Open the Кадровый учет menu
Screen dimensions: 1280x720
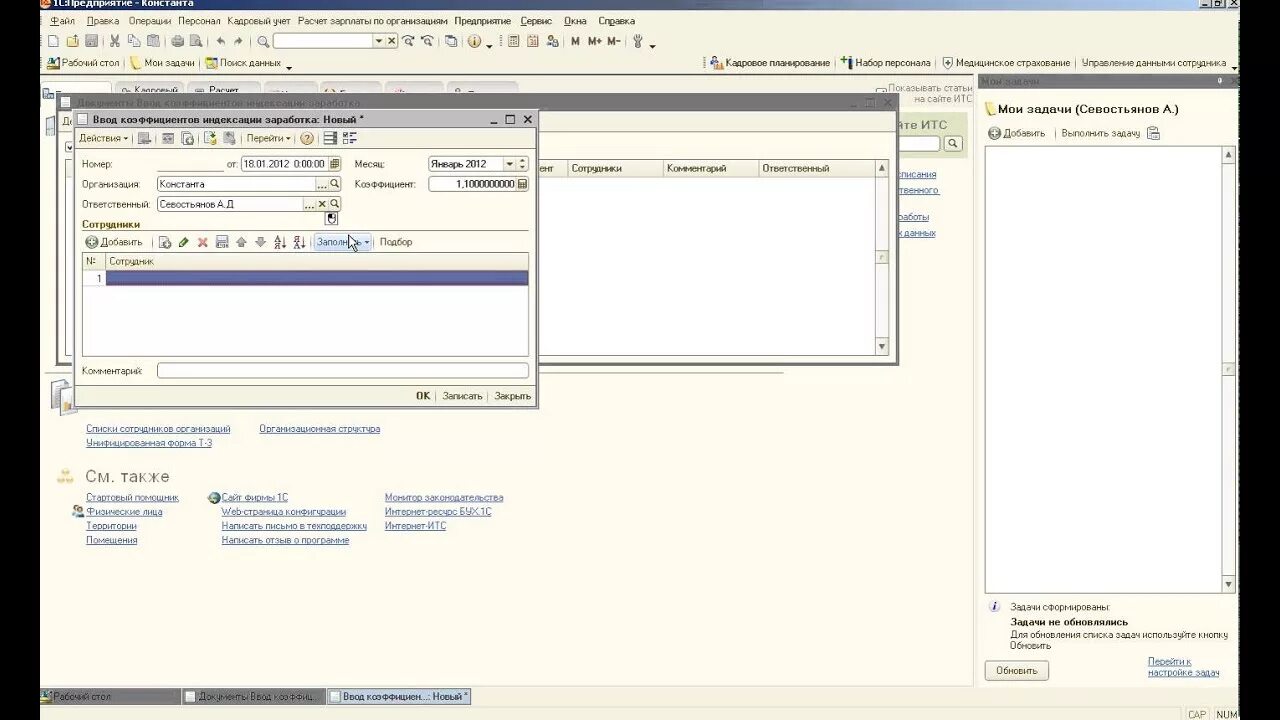tap(259, 21)
